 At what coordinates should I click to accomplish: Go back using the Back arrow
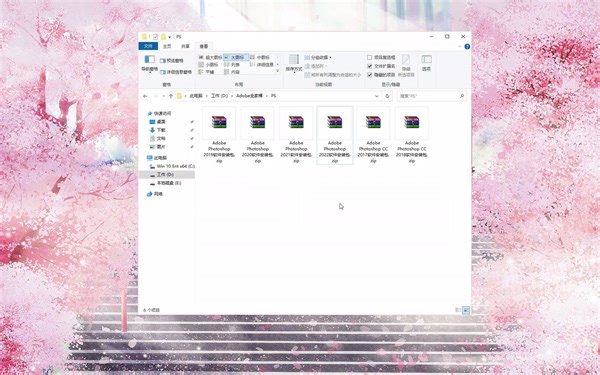point(145,96)
